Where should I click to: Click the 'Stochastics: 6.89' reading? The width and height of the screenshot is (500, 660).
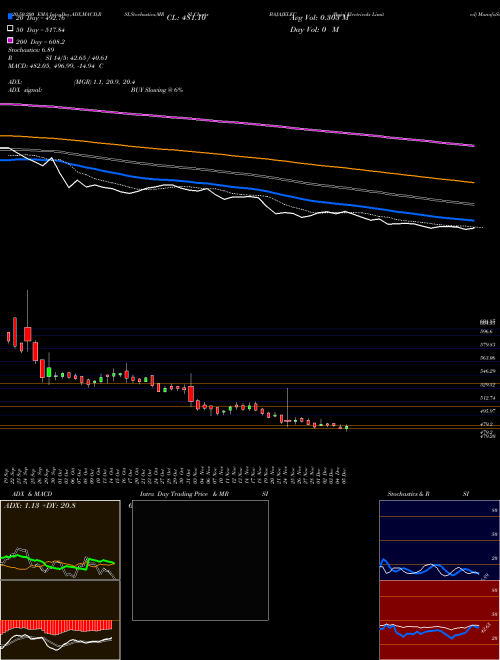click(31, 50)
